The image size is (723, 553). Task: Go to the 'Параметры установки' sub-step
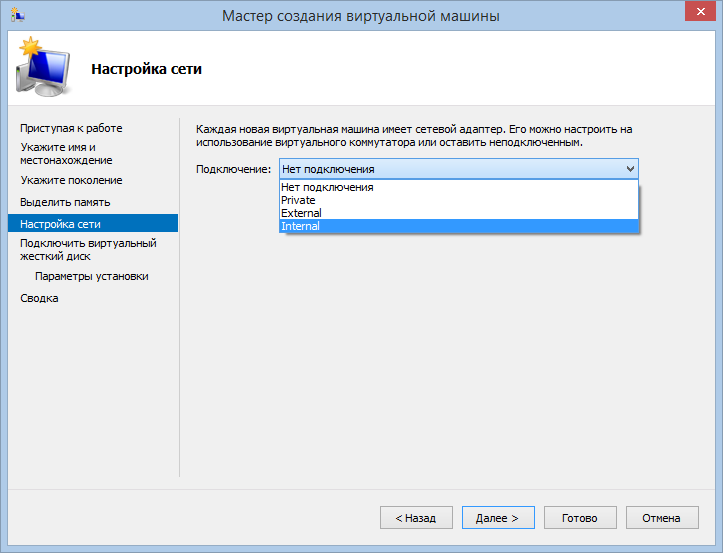91,276
